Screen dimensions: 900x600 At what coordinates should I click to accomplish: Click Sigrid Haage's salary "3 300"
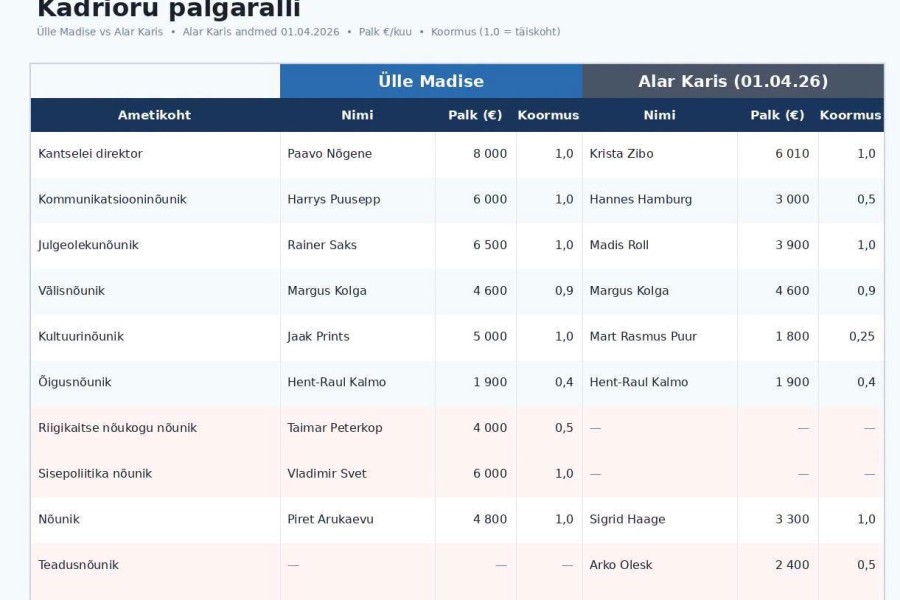pyautogui.click(x=792, y=519)
